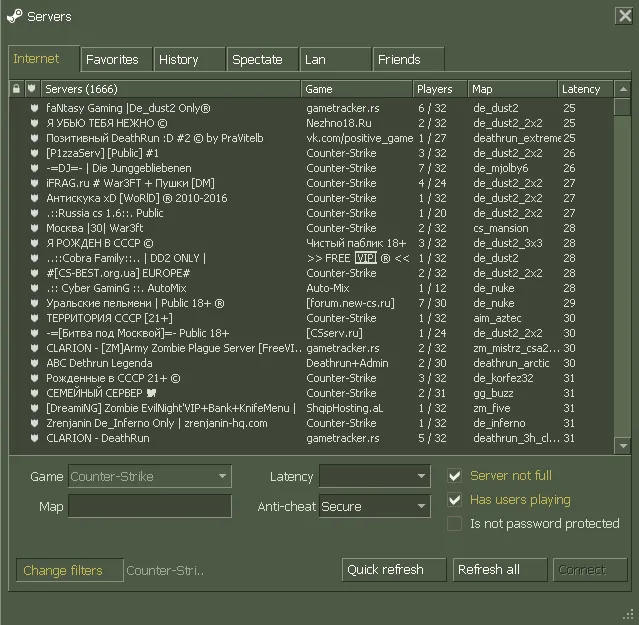The image size is (639, 625).
Task: Sort servers by Map column header
Action: (x=513, y=89)
